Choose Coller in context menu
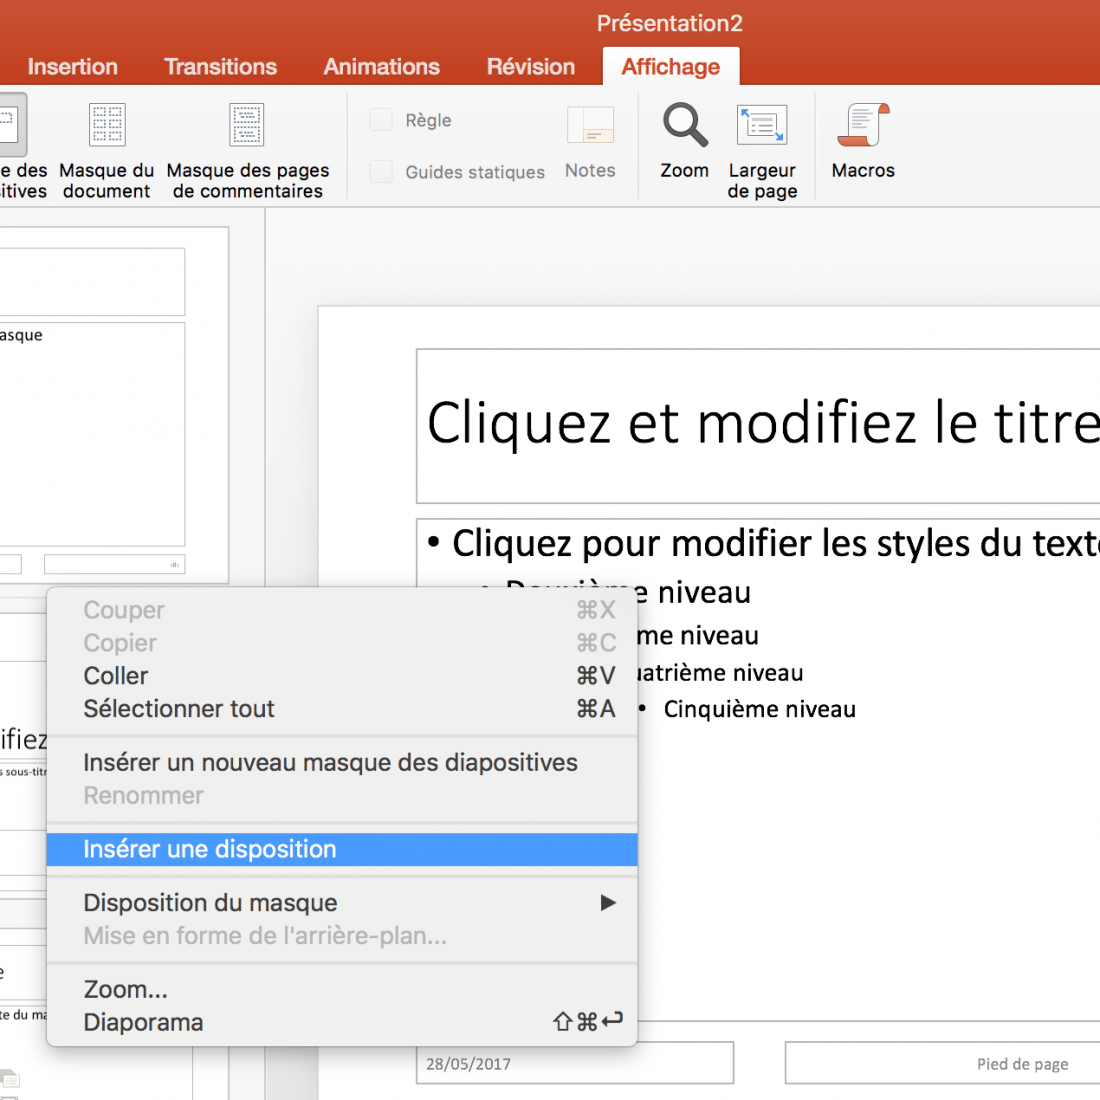This screenshot has width=1100, height=1100. point(342,676)
